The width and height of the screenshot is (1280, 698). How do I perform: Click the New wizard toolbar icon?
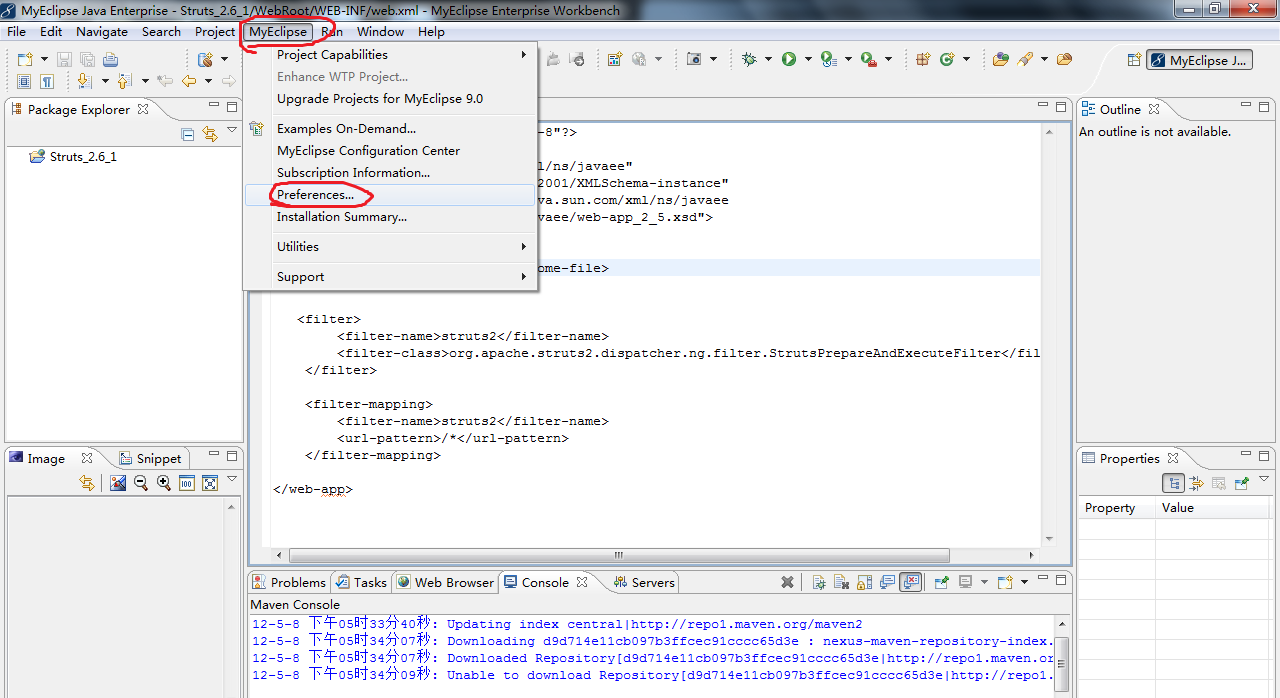coord(25,60)
